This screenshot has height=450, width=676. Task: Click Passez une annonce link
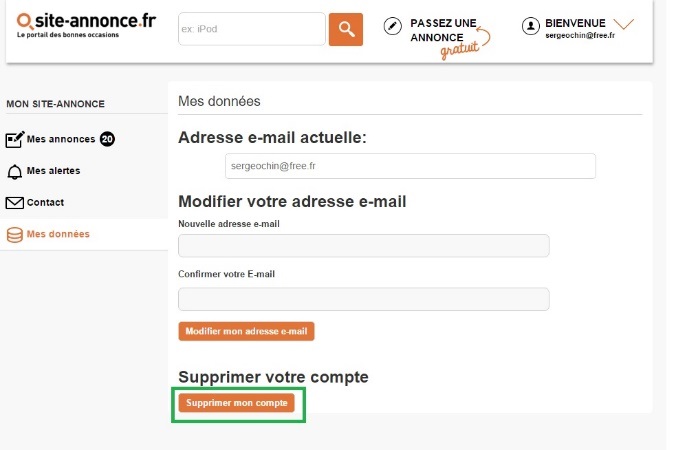pos(443,30)
